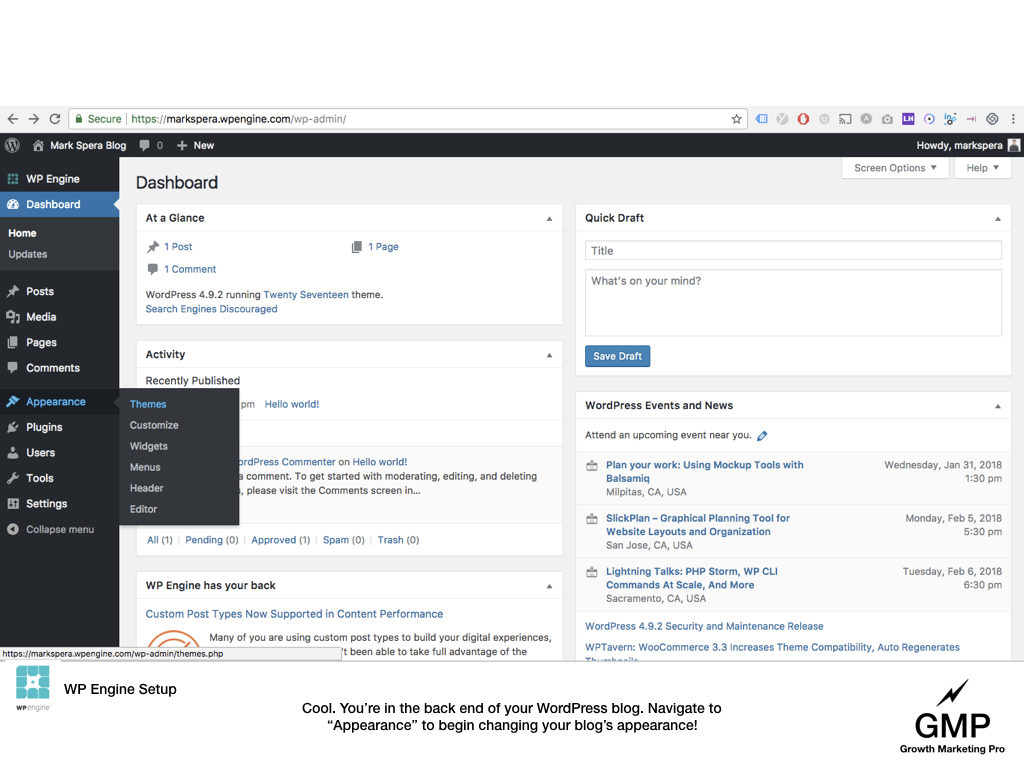Select Customize in the Appearance submenu

(x=154, y=425)
